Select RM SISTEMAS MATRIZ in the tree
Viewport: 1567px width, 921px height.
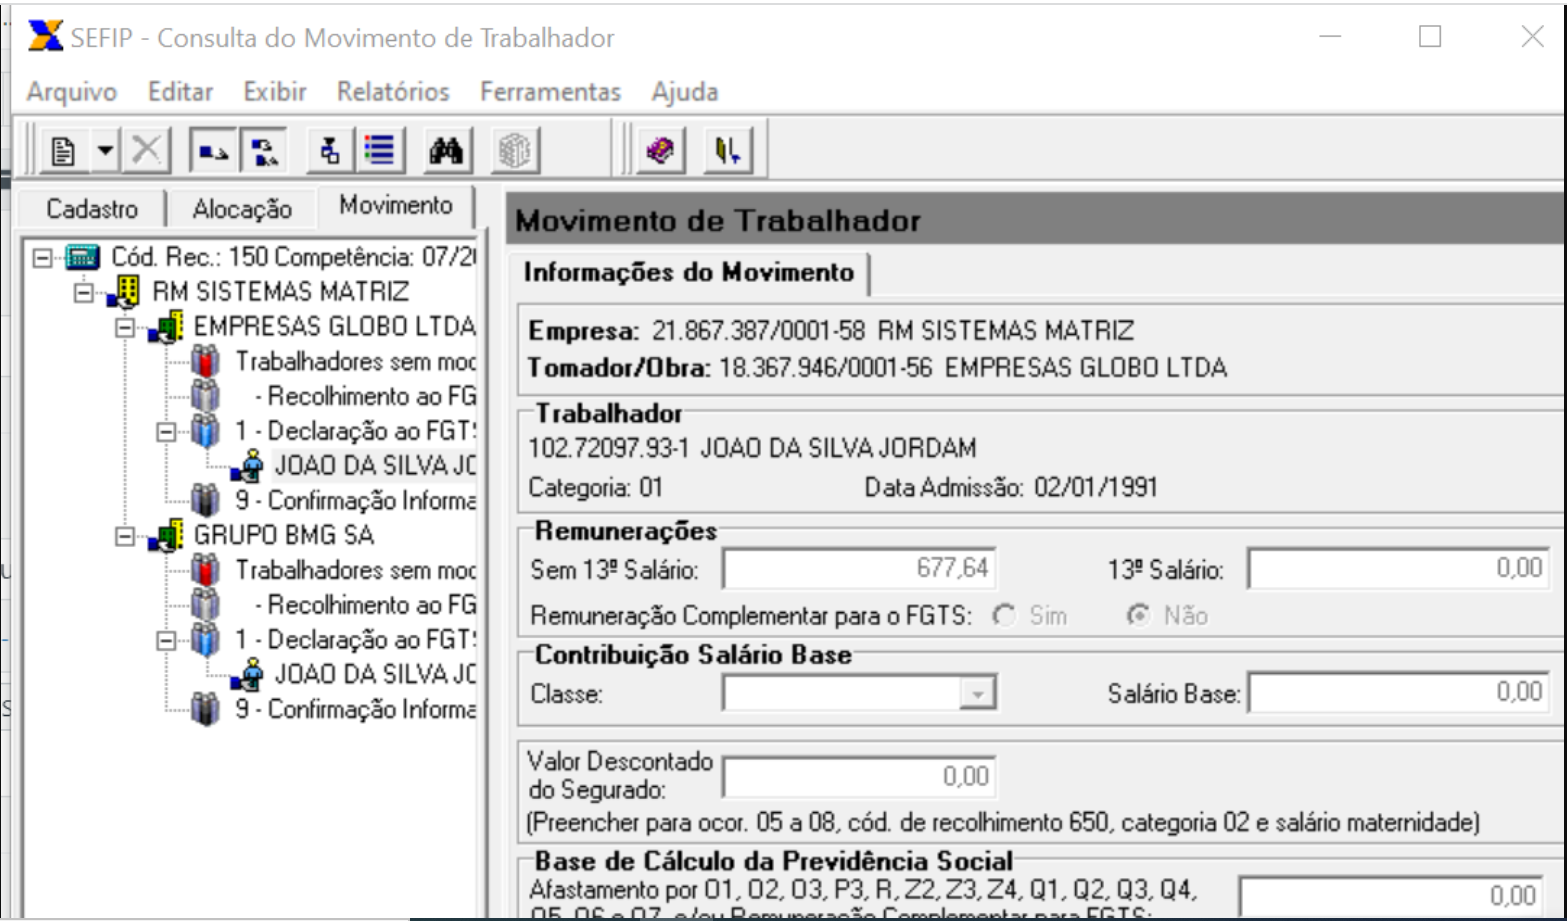click(x=281, y=292)
